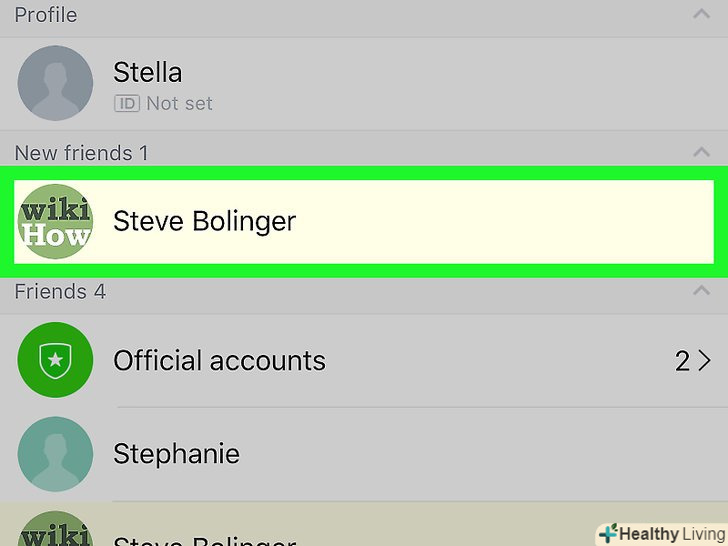Tap the arrow beside Official accounts count
Screen dimensions: 728x546
pyautogui.click(x=704, y=360)
